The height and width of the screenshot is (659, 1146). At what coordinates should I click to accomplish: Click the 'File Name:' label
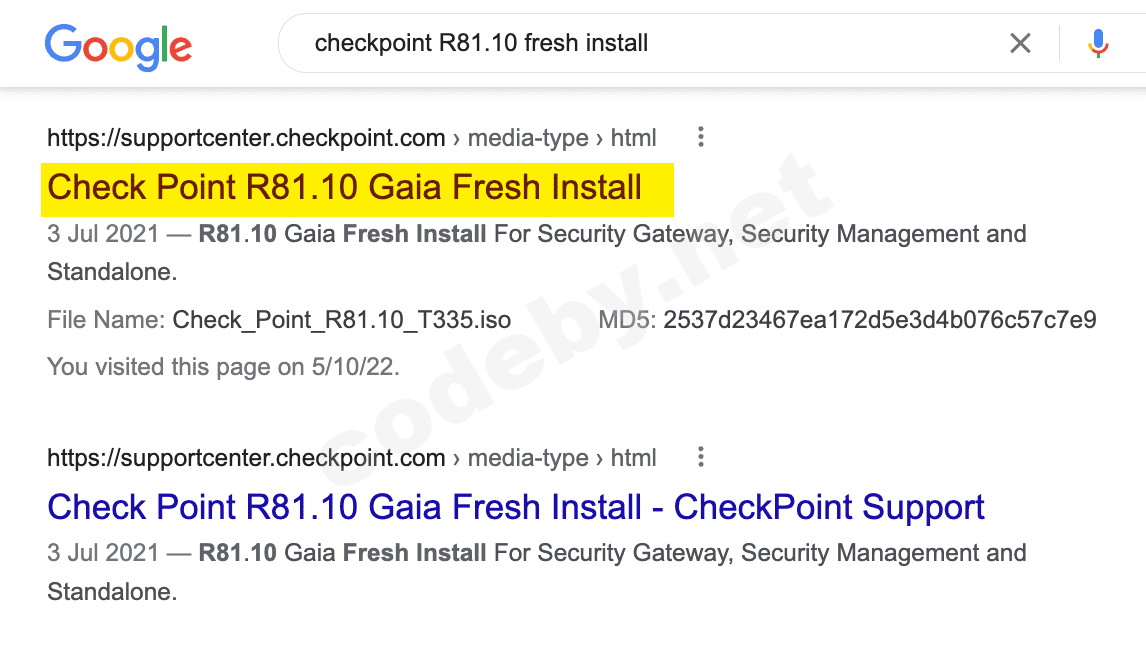pos(106,320)
